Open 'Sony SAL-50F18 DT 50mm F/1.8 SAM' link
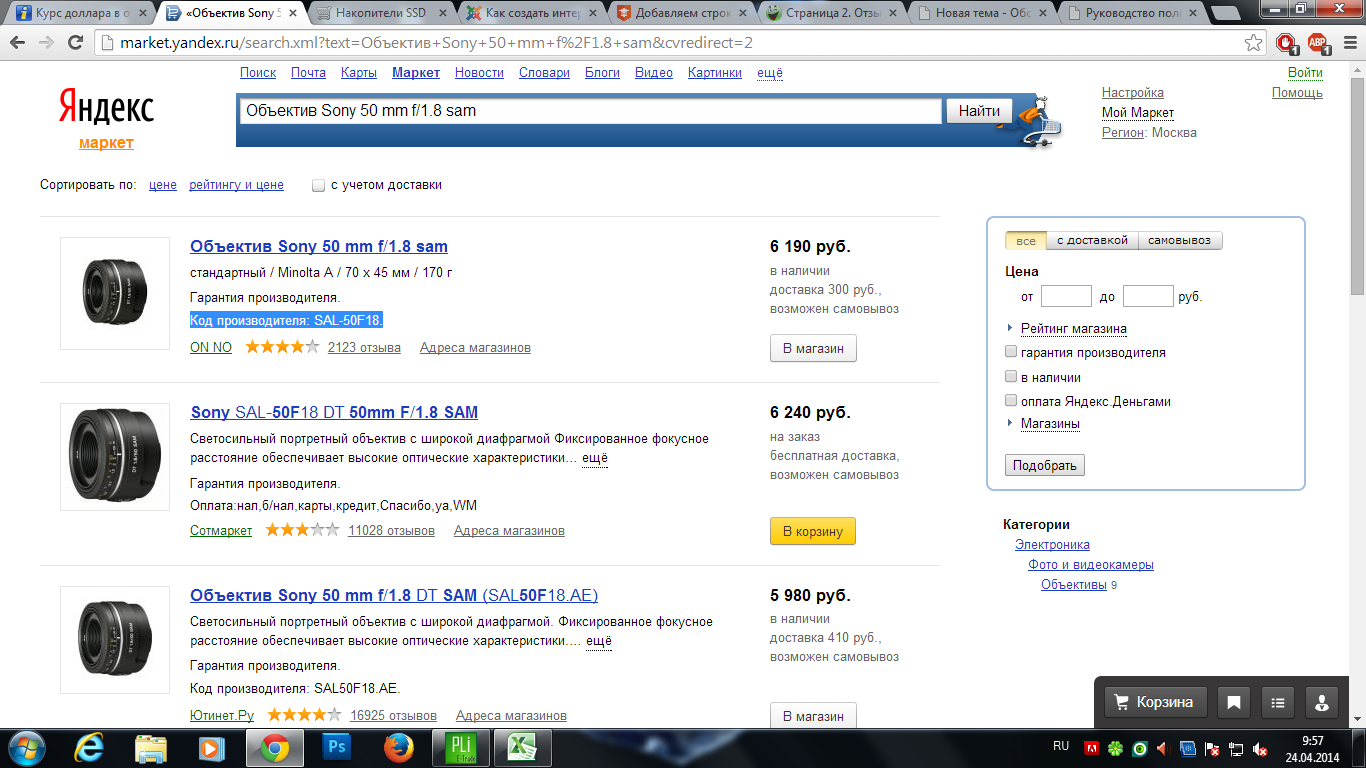Viewport: 1366px width, 768px height. 334,412
